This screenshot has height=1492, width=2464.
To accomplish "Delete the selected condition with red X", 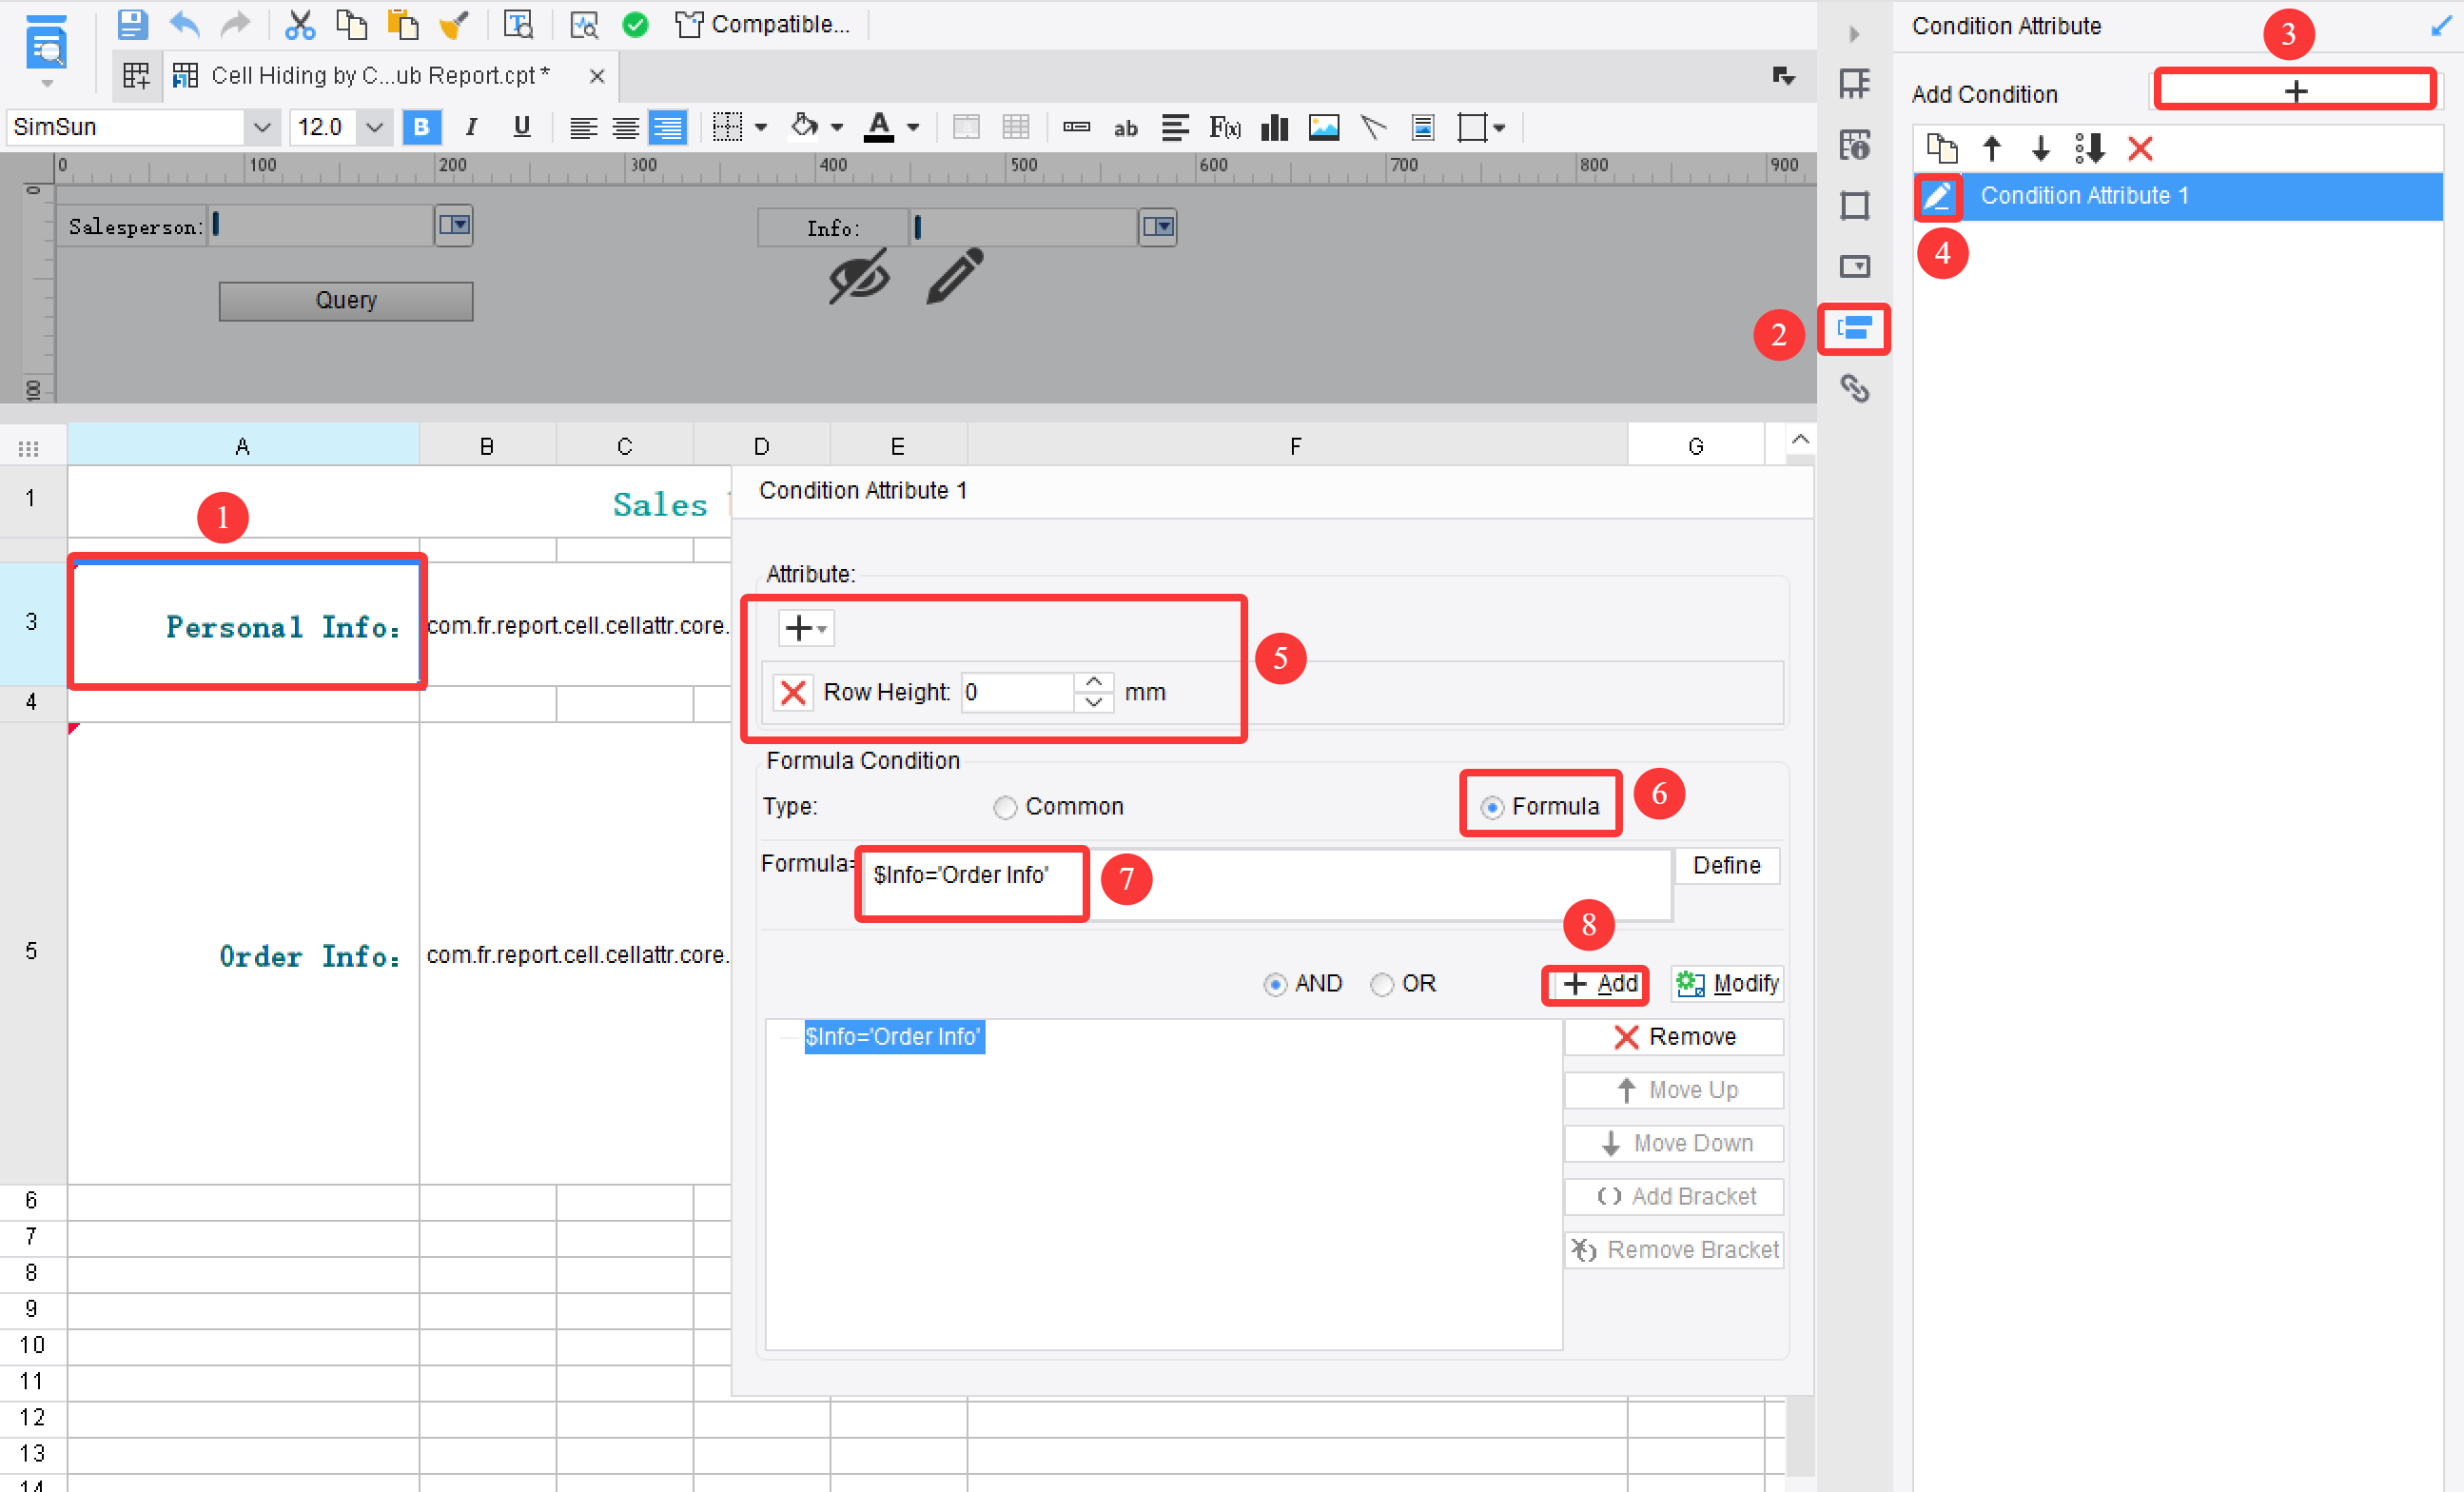I will click(2140, 148).
